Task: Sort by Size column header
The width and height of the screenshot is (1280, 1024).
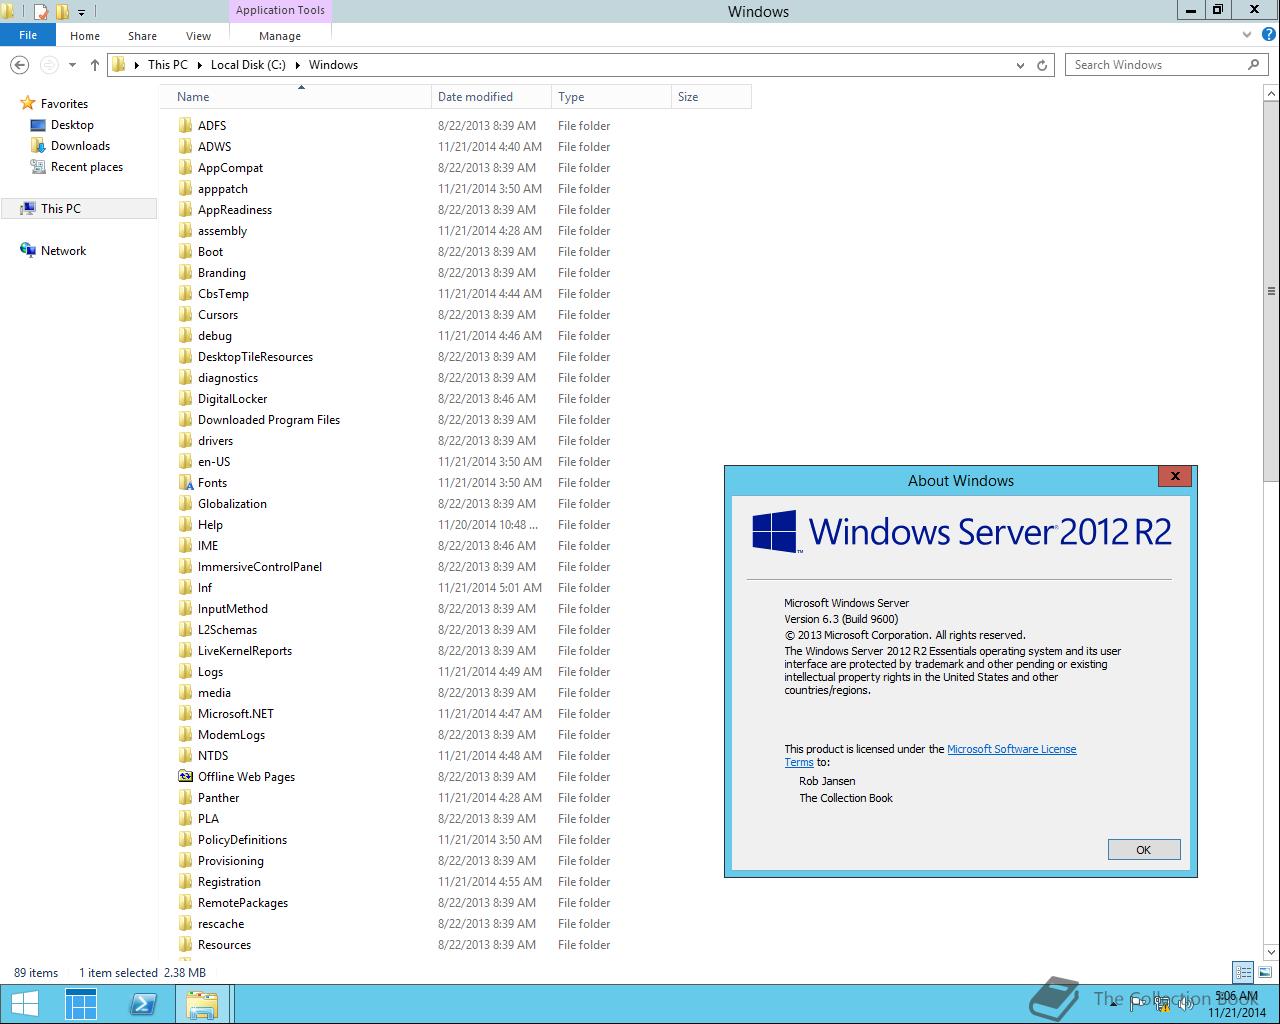Action: [711, 97]
